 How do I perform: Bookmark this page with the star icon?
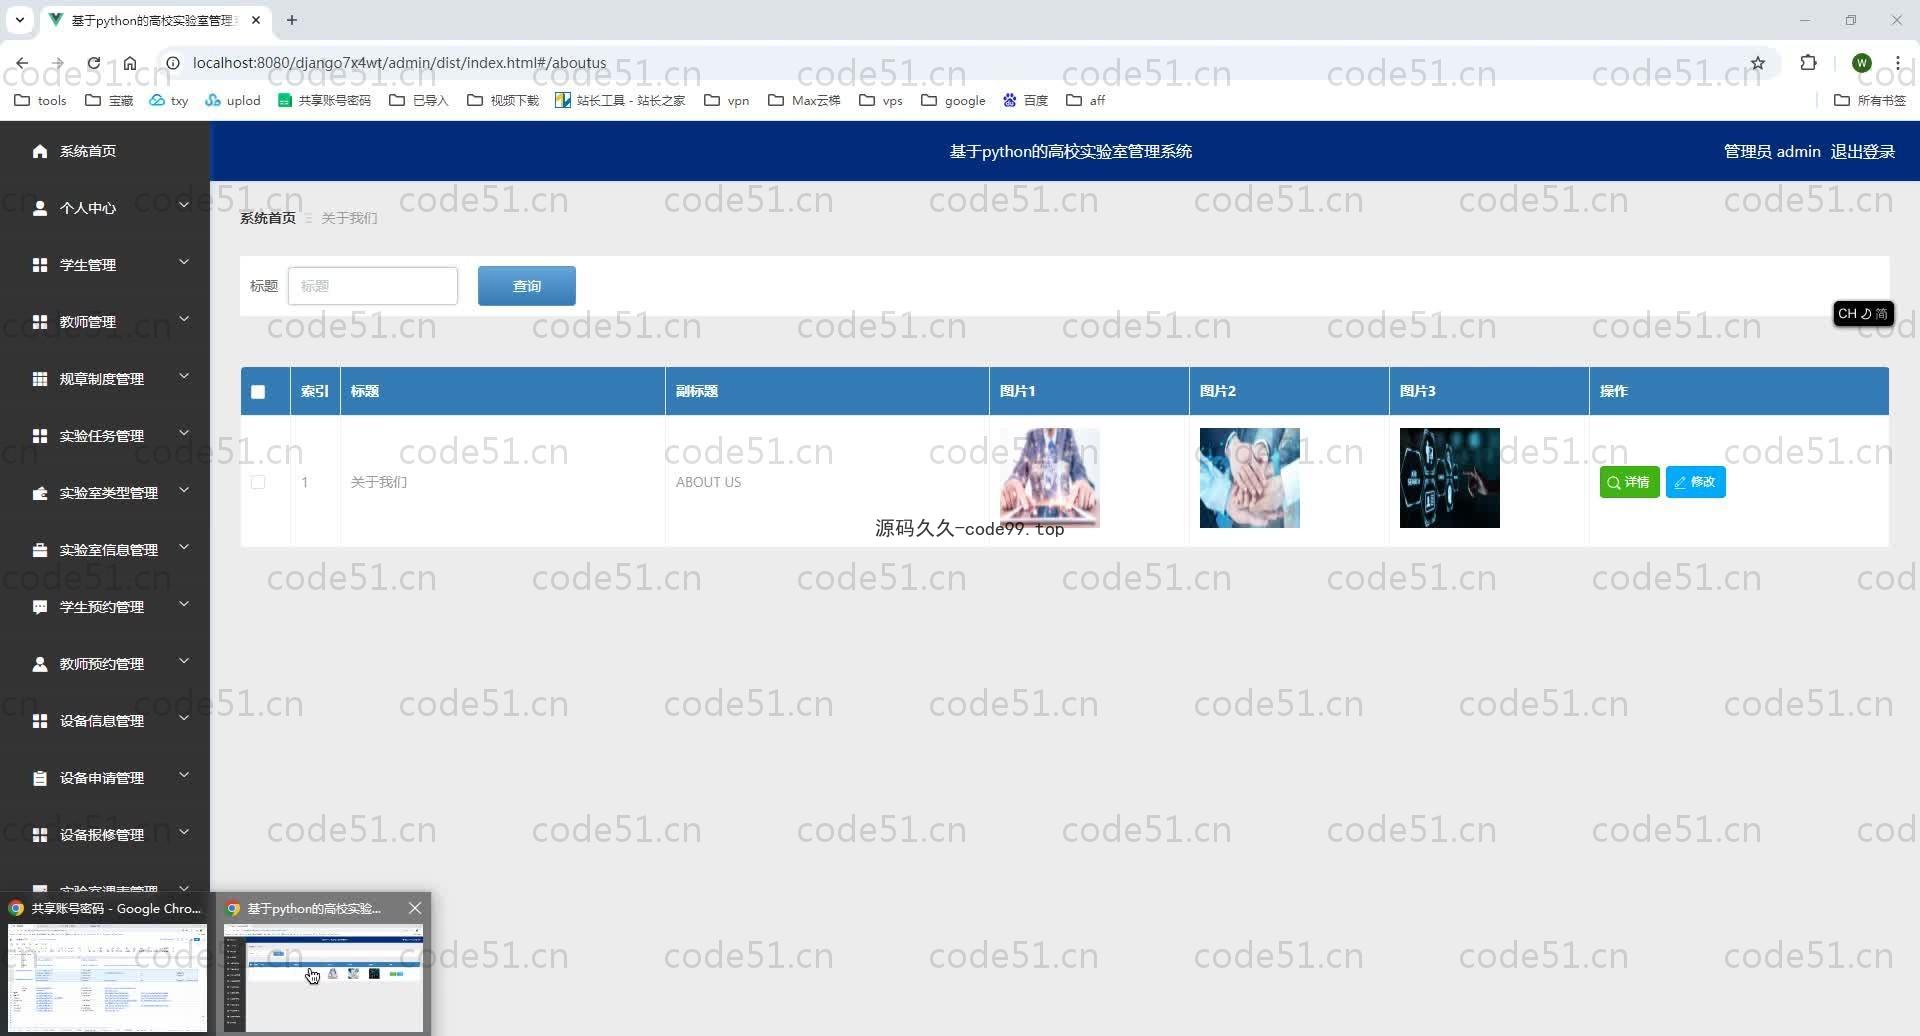point(1758,63)
